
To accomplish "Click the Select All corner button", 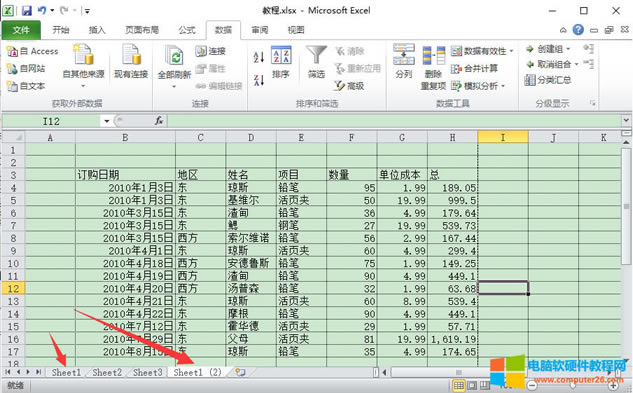I will click(13, 137).
